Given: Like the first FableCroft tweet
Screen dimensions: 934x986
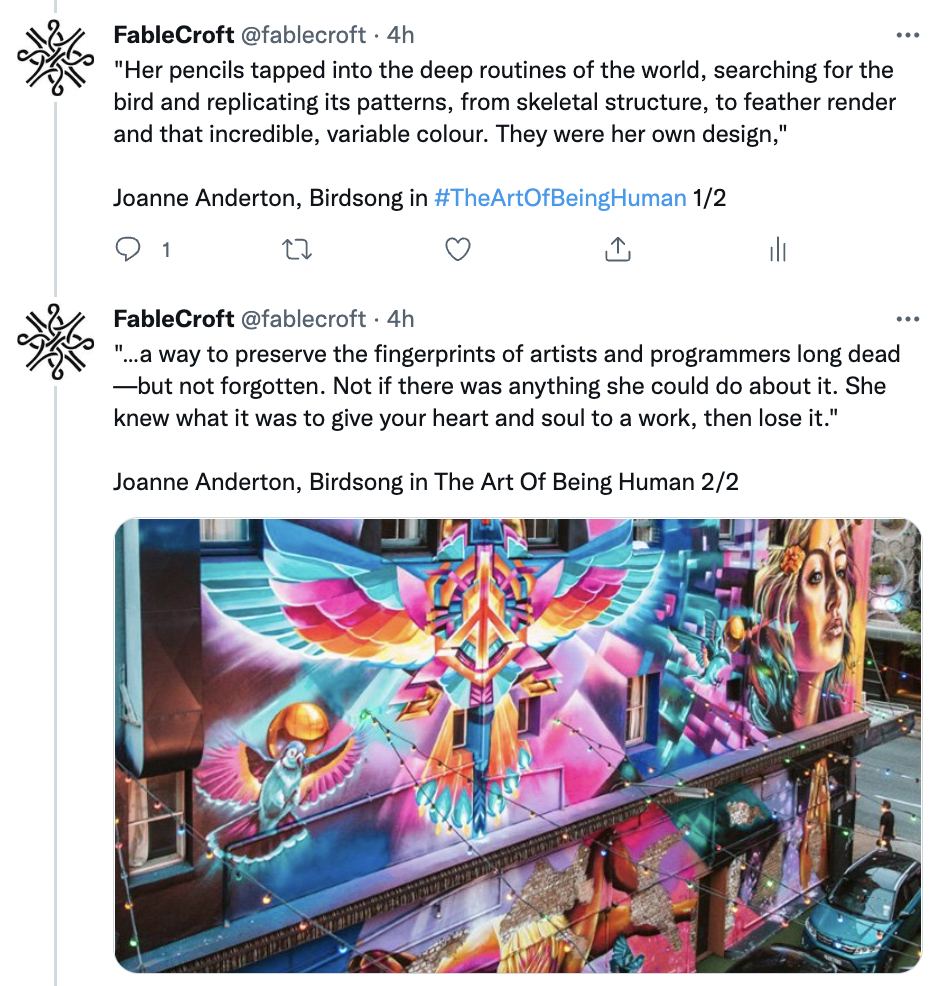Looking at the screenshot, I should pos(457,250).
